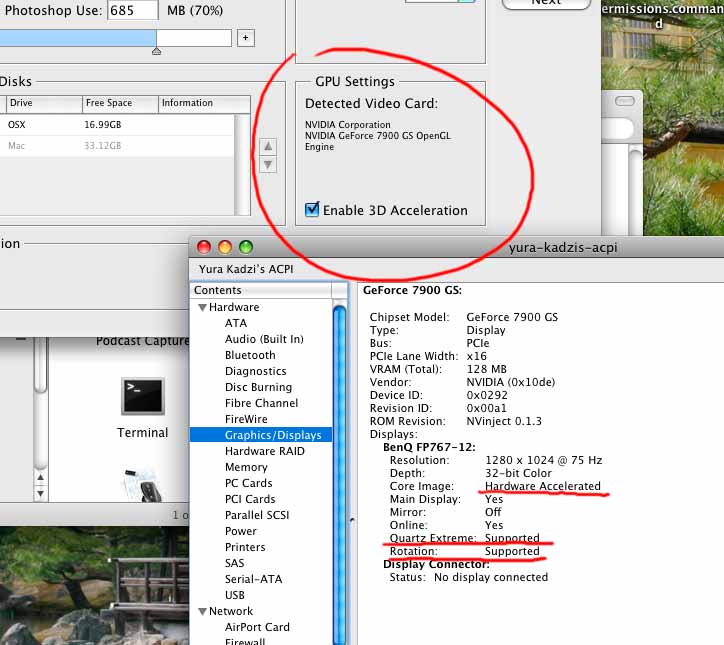
Task: Collapse the Hardware tree section
Action: (x=202, y=307)
